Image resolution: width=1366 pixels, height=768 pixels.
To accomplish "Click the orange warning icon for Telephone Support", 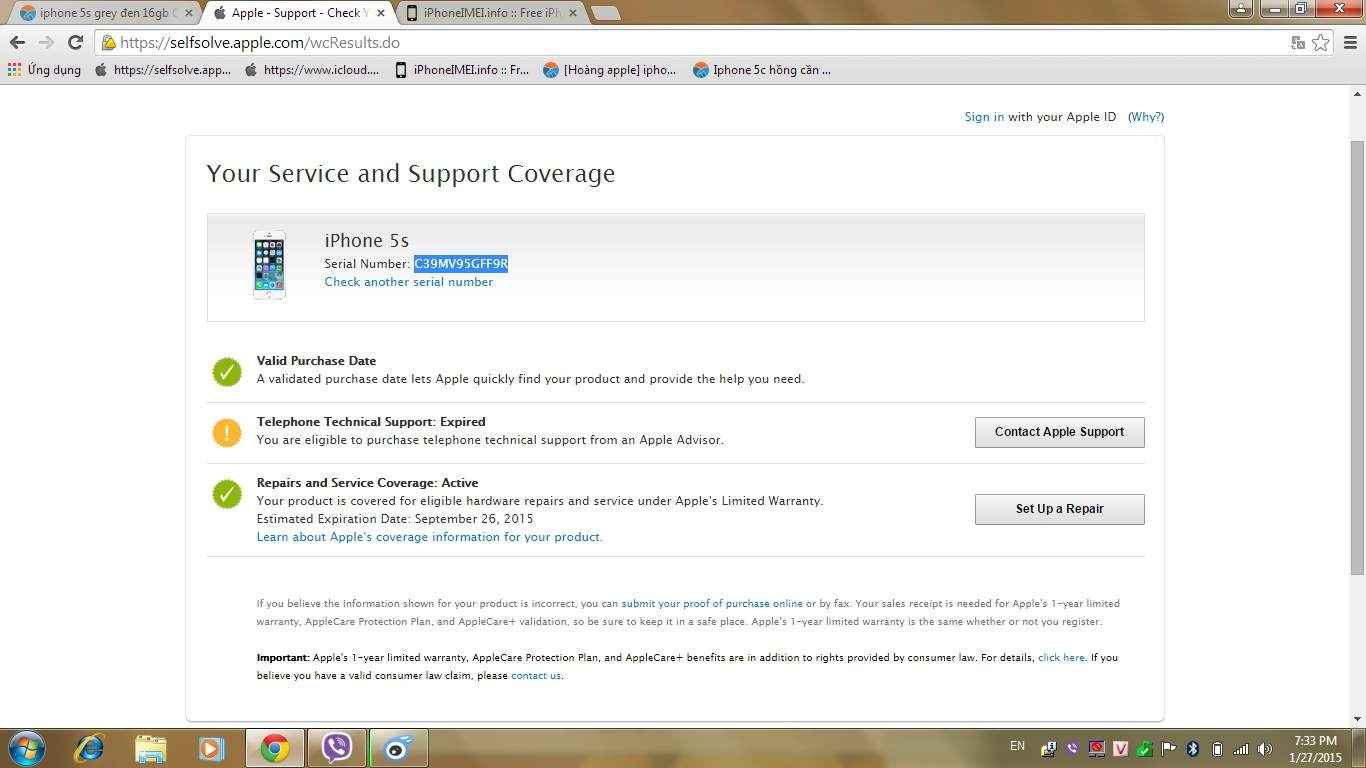I will point(227,432).
